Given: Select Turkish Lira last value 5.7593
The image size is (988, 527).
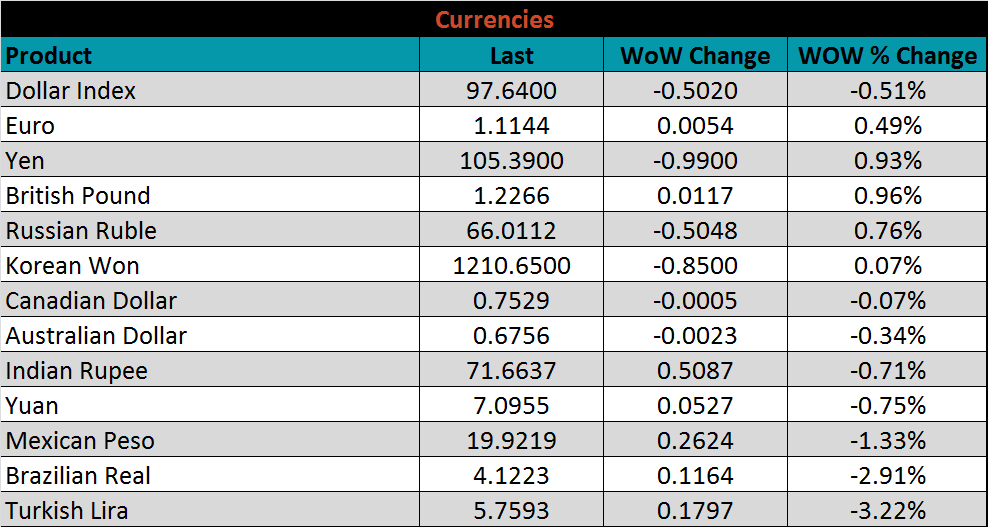Looking at the screenshot, I should click(x=511, y=511).
